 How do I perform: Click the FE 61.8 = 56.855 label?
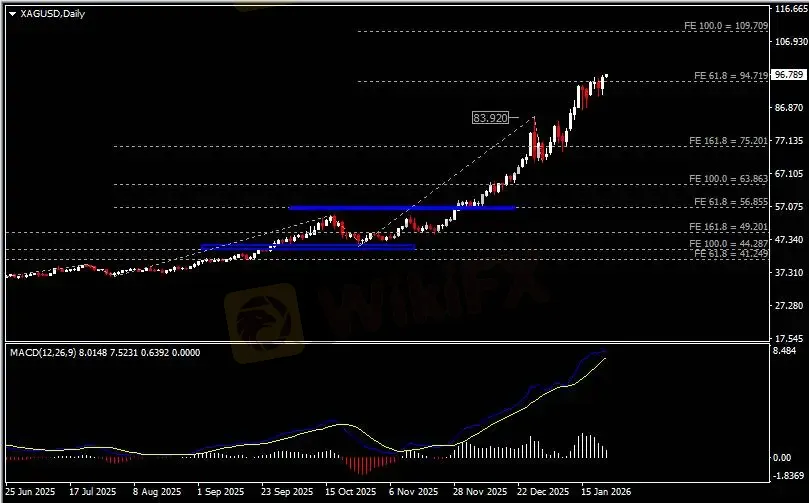pos(731,202)
